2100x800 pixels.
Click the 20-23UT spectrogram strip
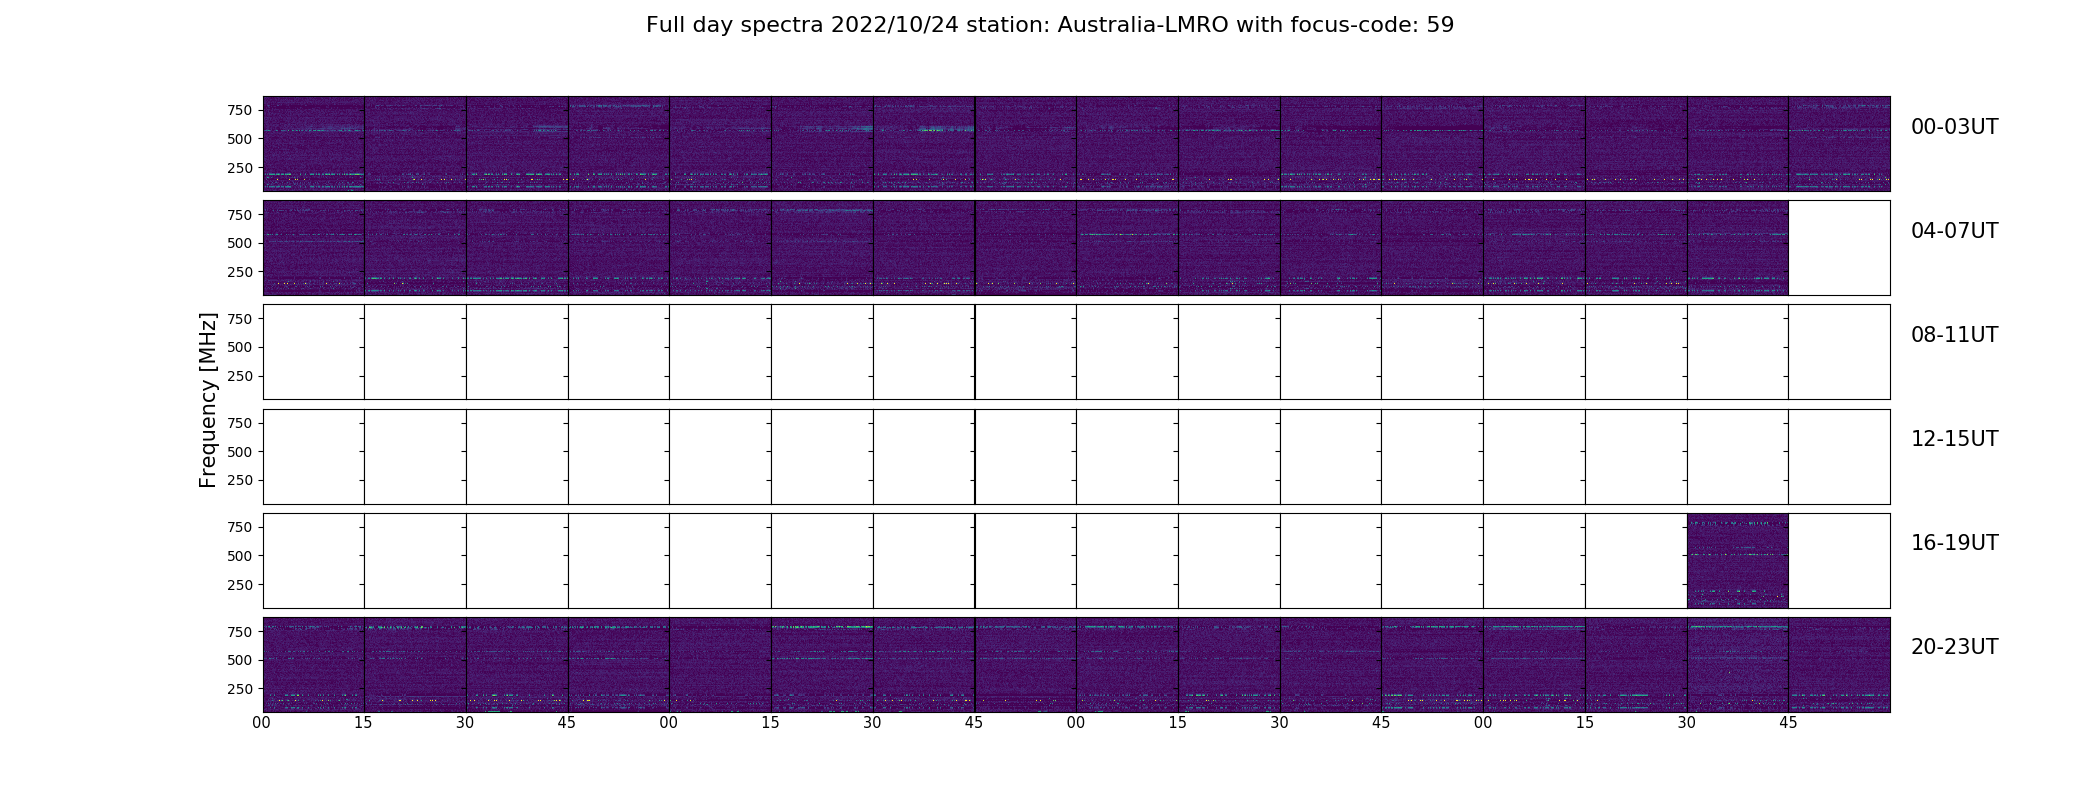[x=1076, y=665]
